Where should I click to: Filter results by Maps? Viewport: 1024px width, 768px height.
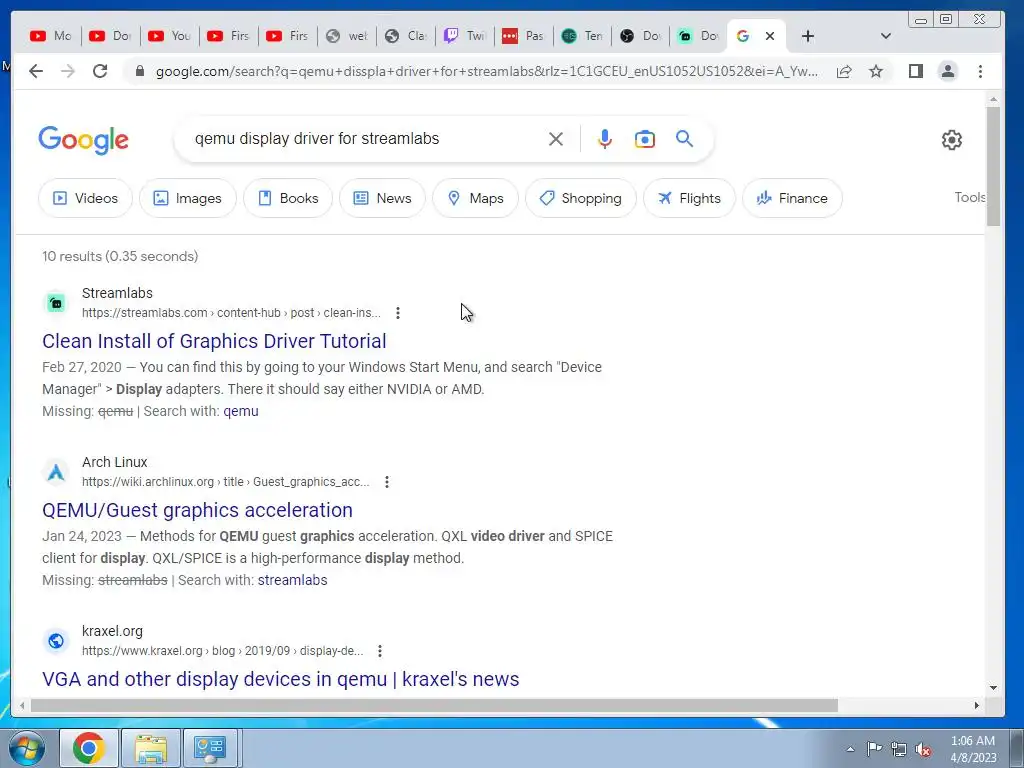(x=475, y=198)
